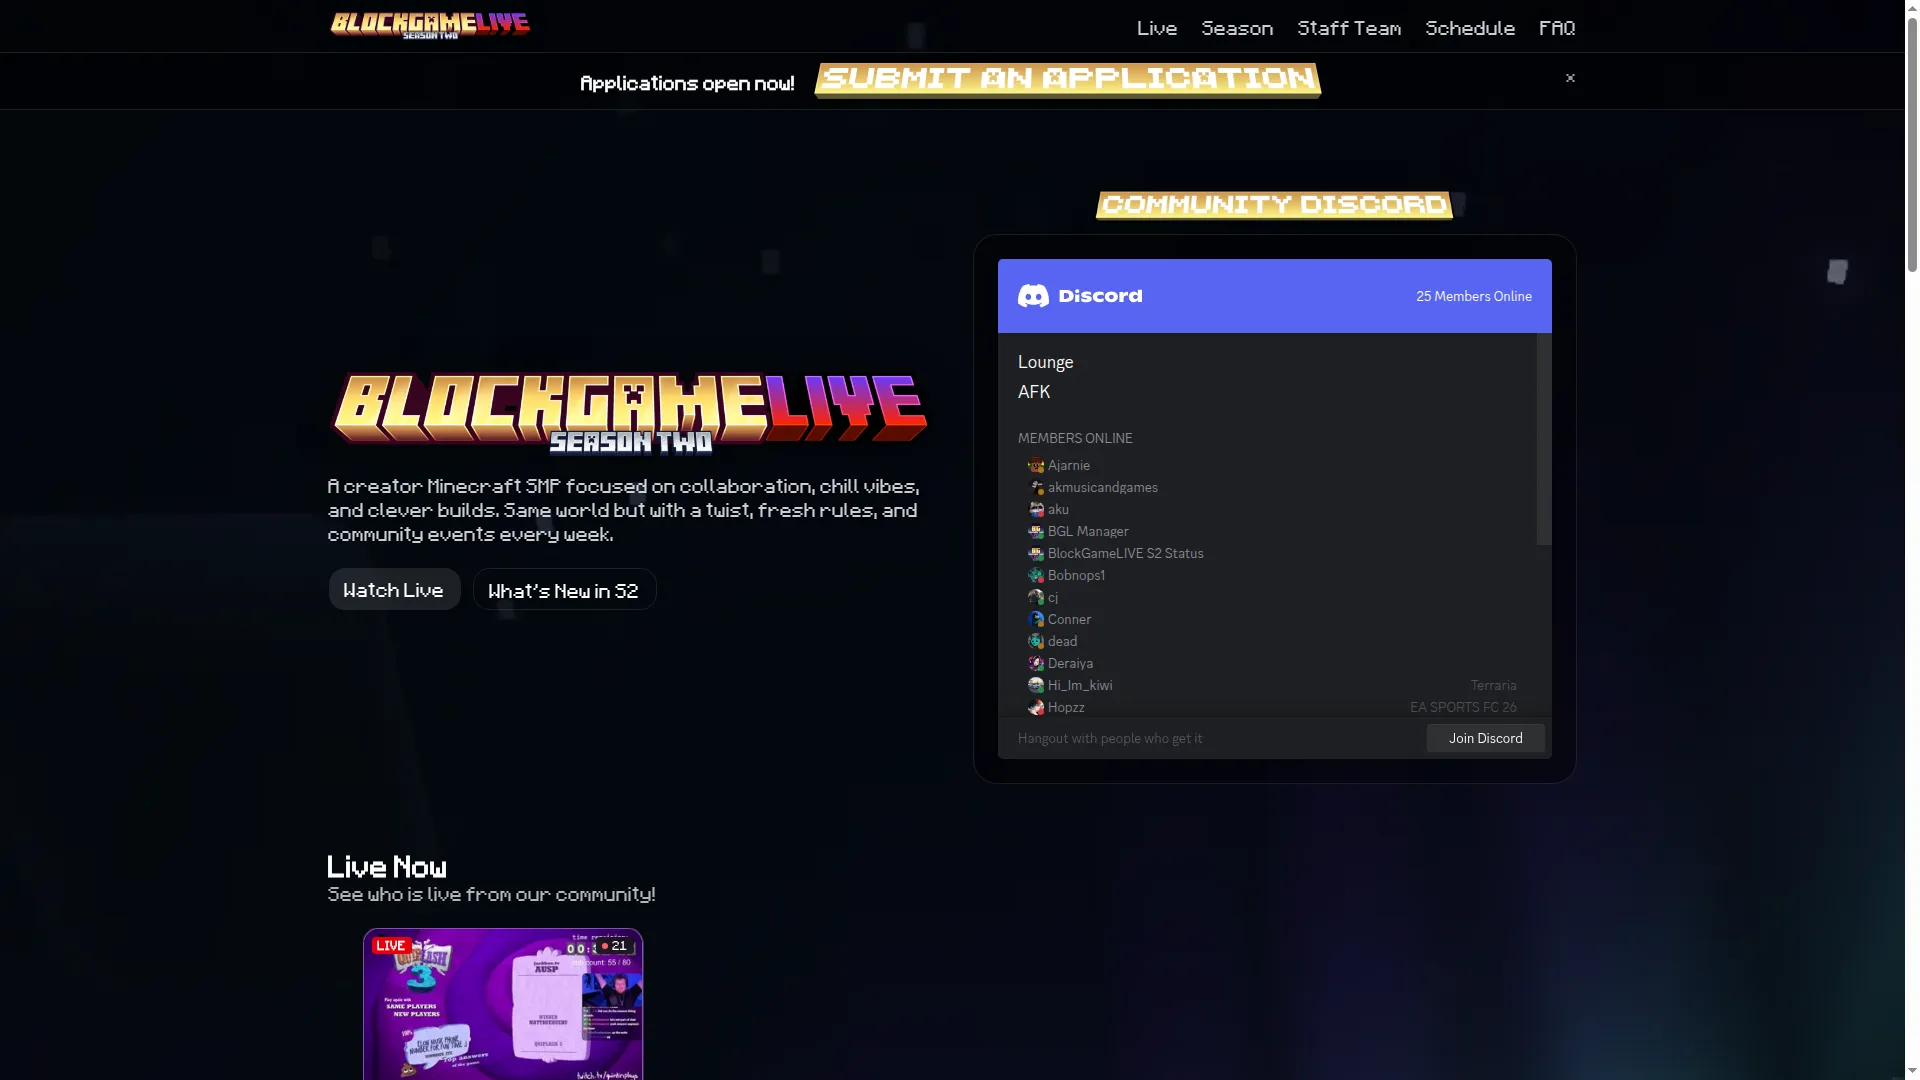Screen dimensions: 1920x1080
Task: Click member name Deraiya
Action: (1070, 663)
